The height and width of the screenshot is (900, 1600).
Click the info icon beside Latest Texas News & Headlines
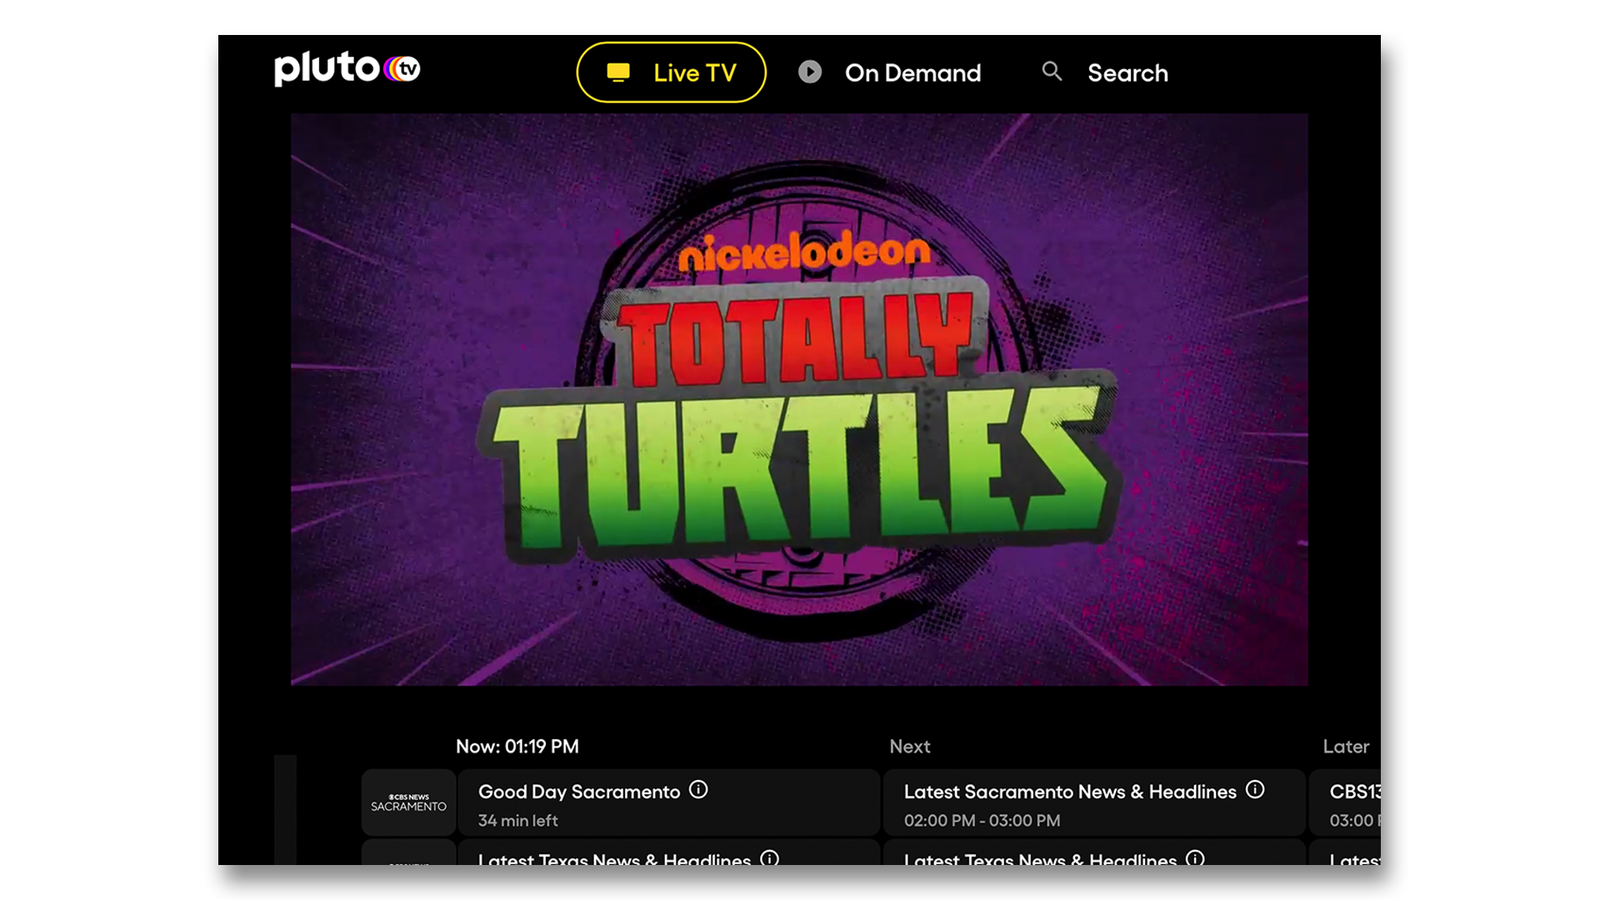[x=770, y=859]
